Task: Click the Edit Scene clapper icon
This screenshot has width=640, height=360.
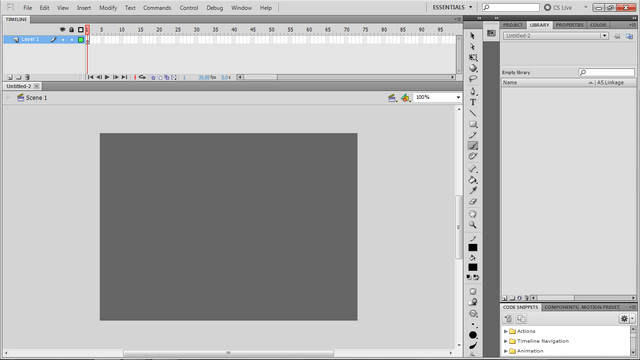Action: coord(392,98)
